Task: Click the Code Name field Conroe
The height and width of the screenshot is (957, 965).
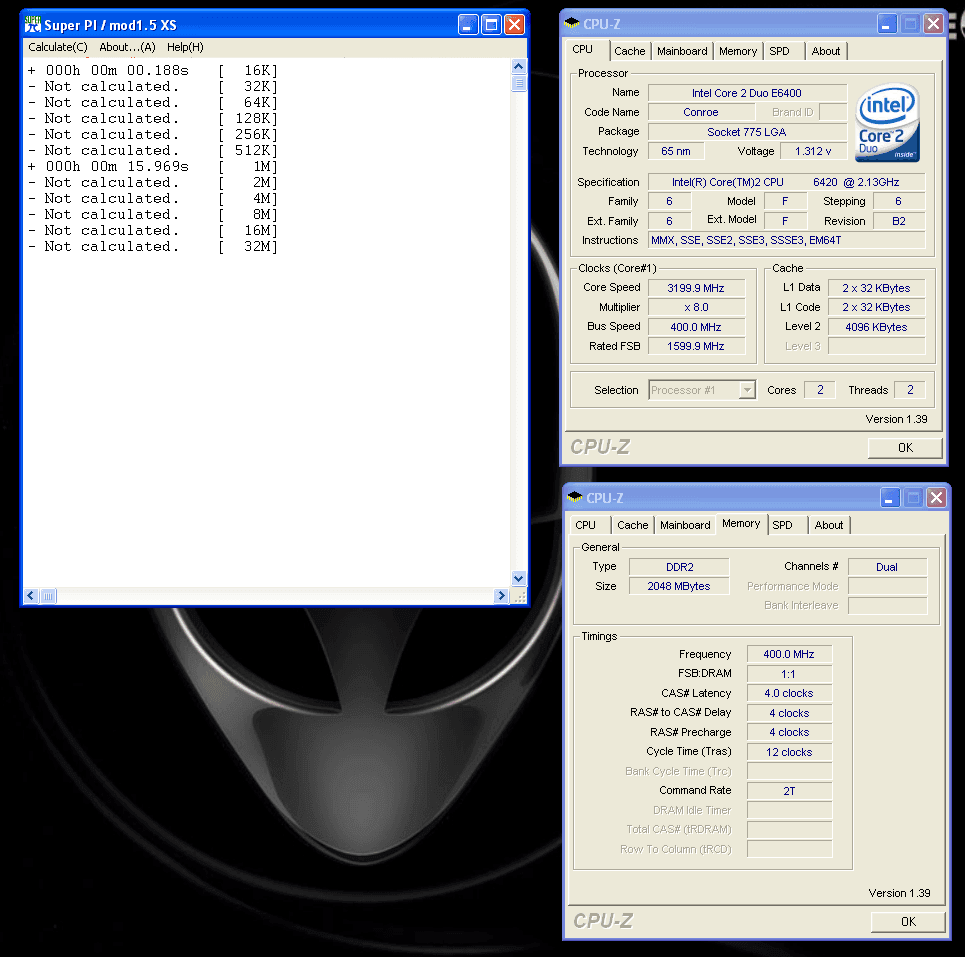Action: (x=701, y=112)
